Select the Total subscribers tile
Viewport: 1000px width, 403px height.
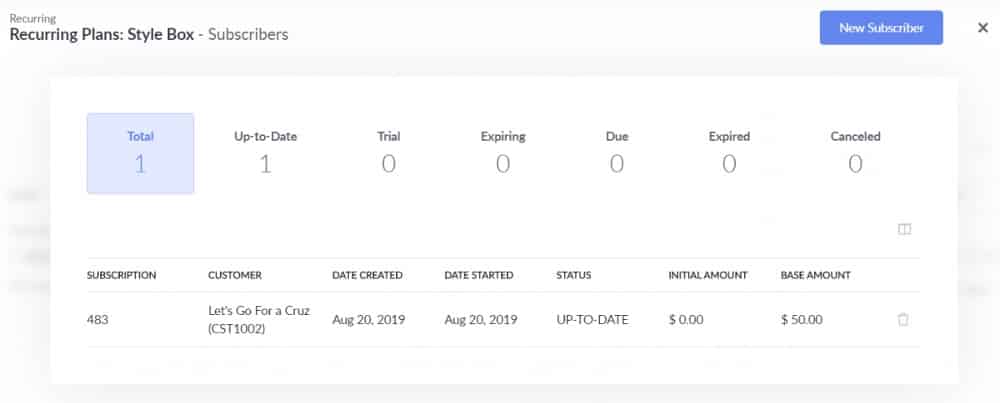tap(140, 153)
